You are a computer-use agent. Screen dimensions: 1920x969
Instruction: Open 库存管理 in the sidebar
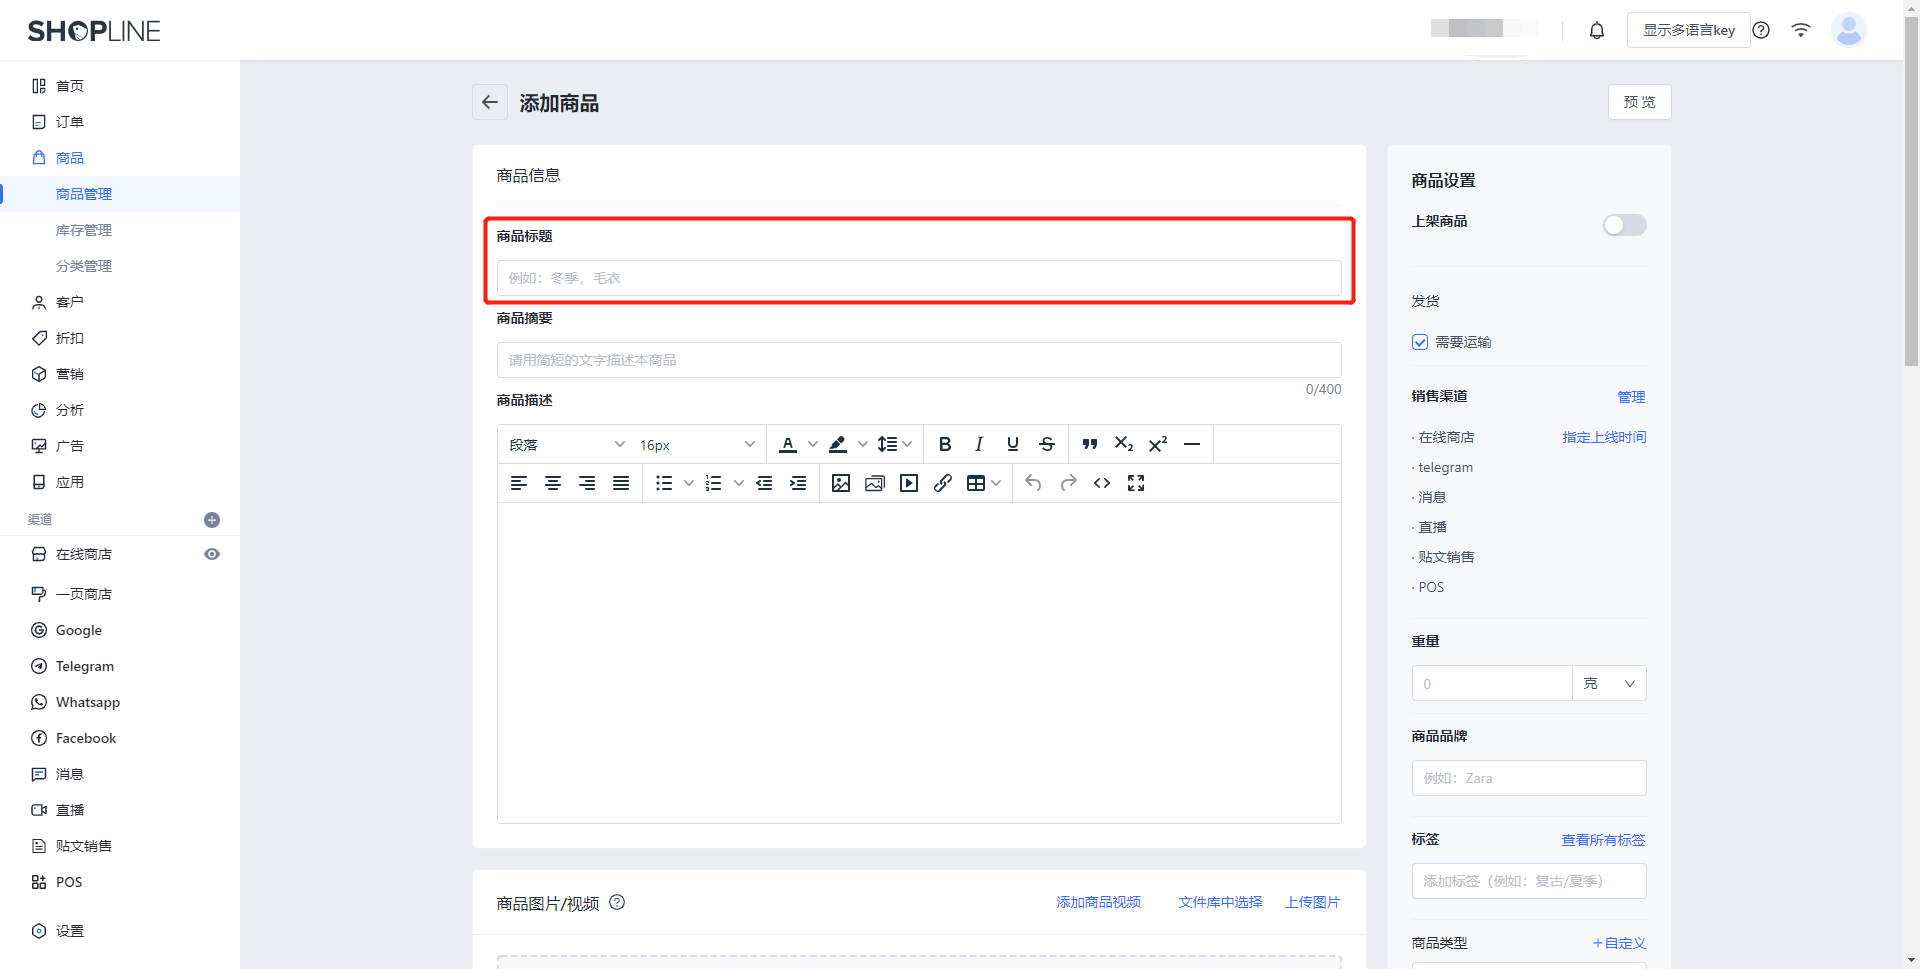click(84, 230)
